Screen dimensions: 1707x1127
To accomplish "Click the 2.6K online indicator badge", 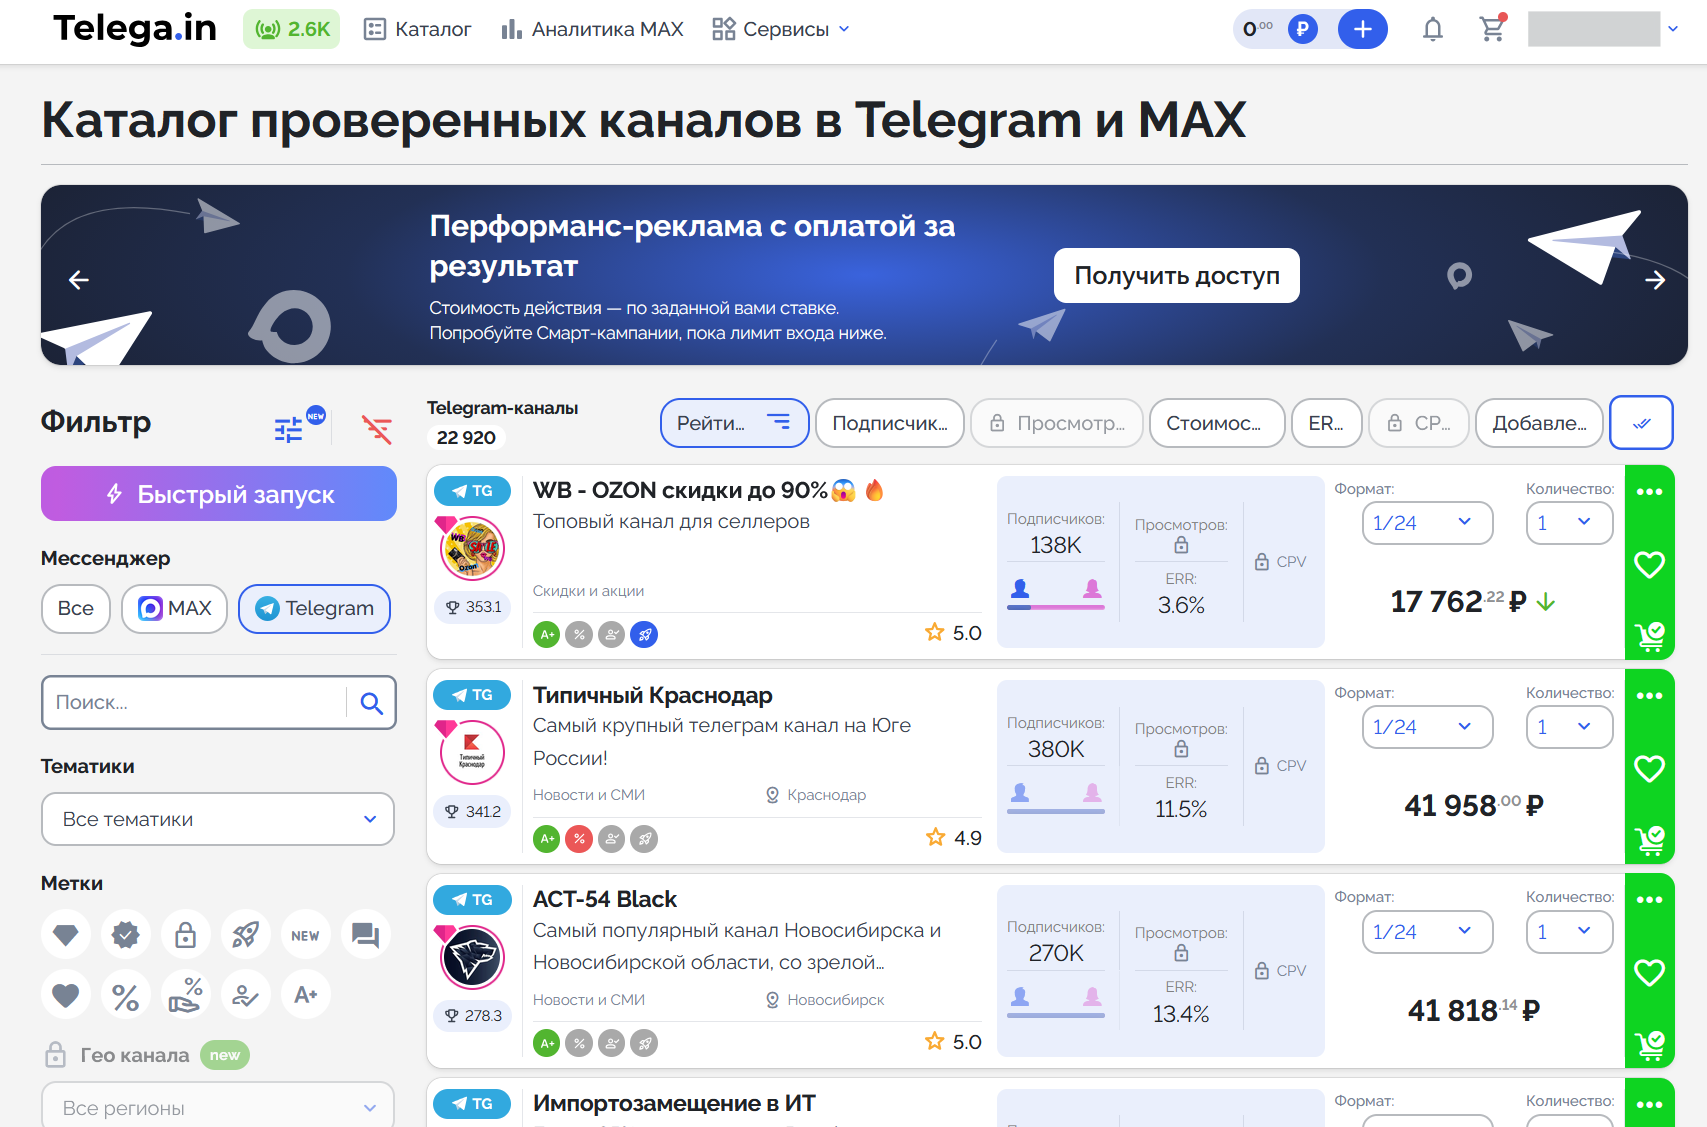I will click(291, 29).
